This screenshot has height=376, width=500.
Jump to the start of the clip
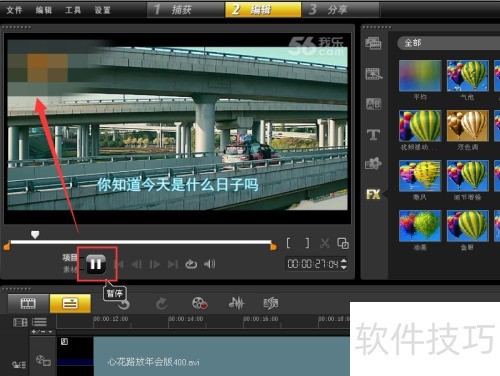click(x=119, y=264)
